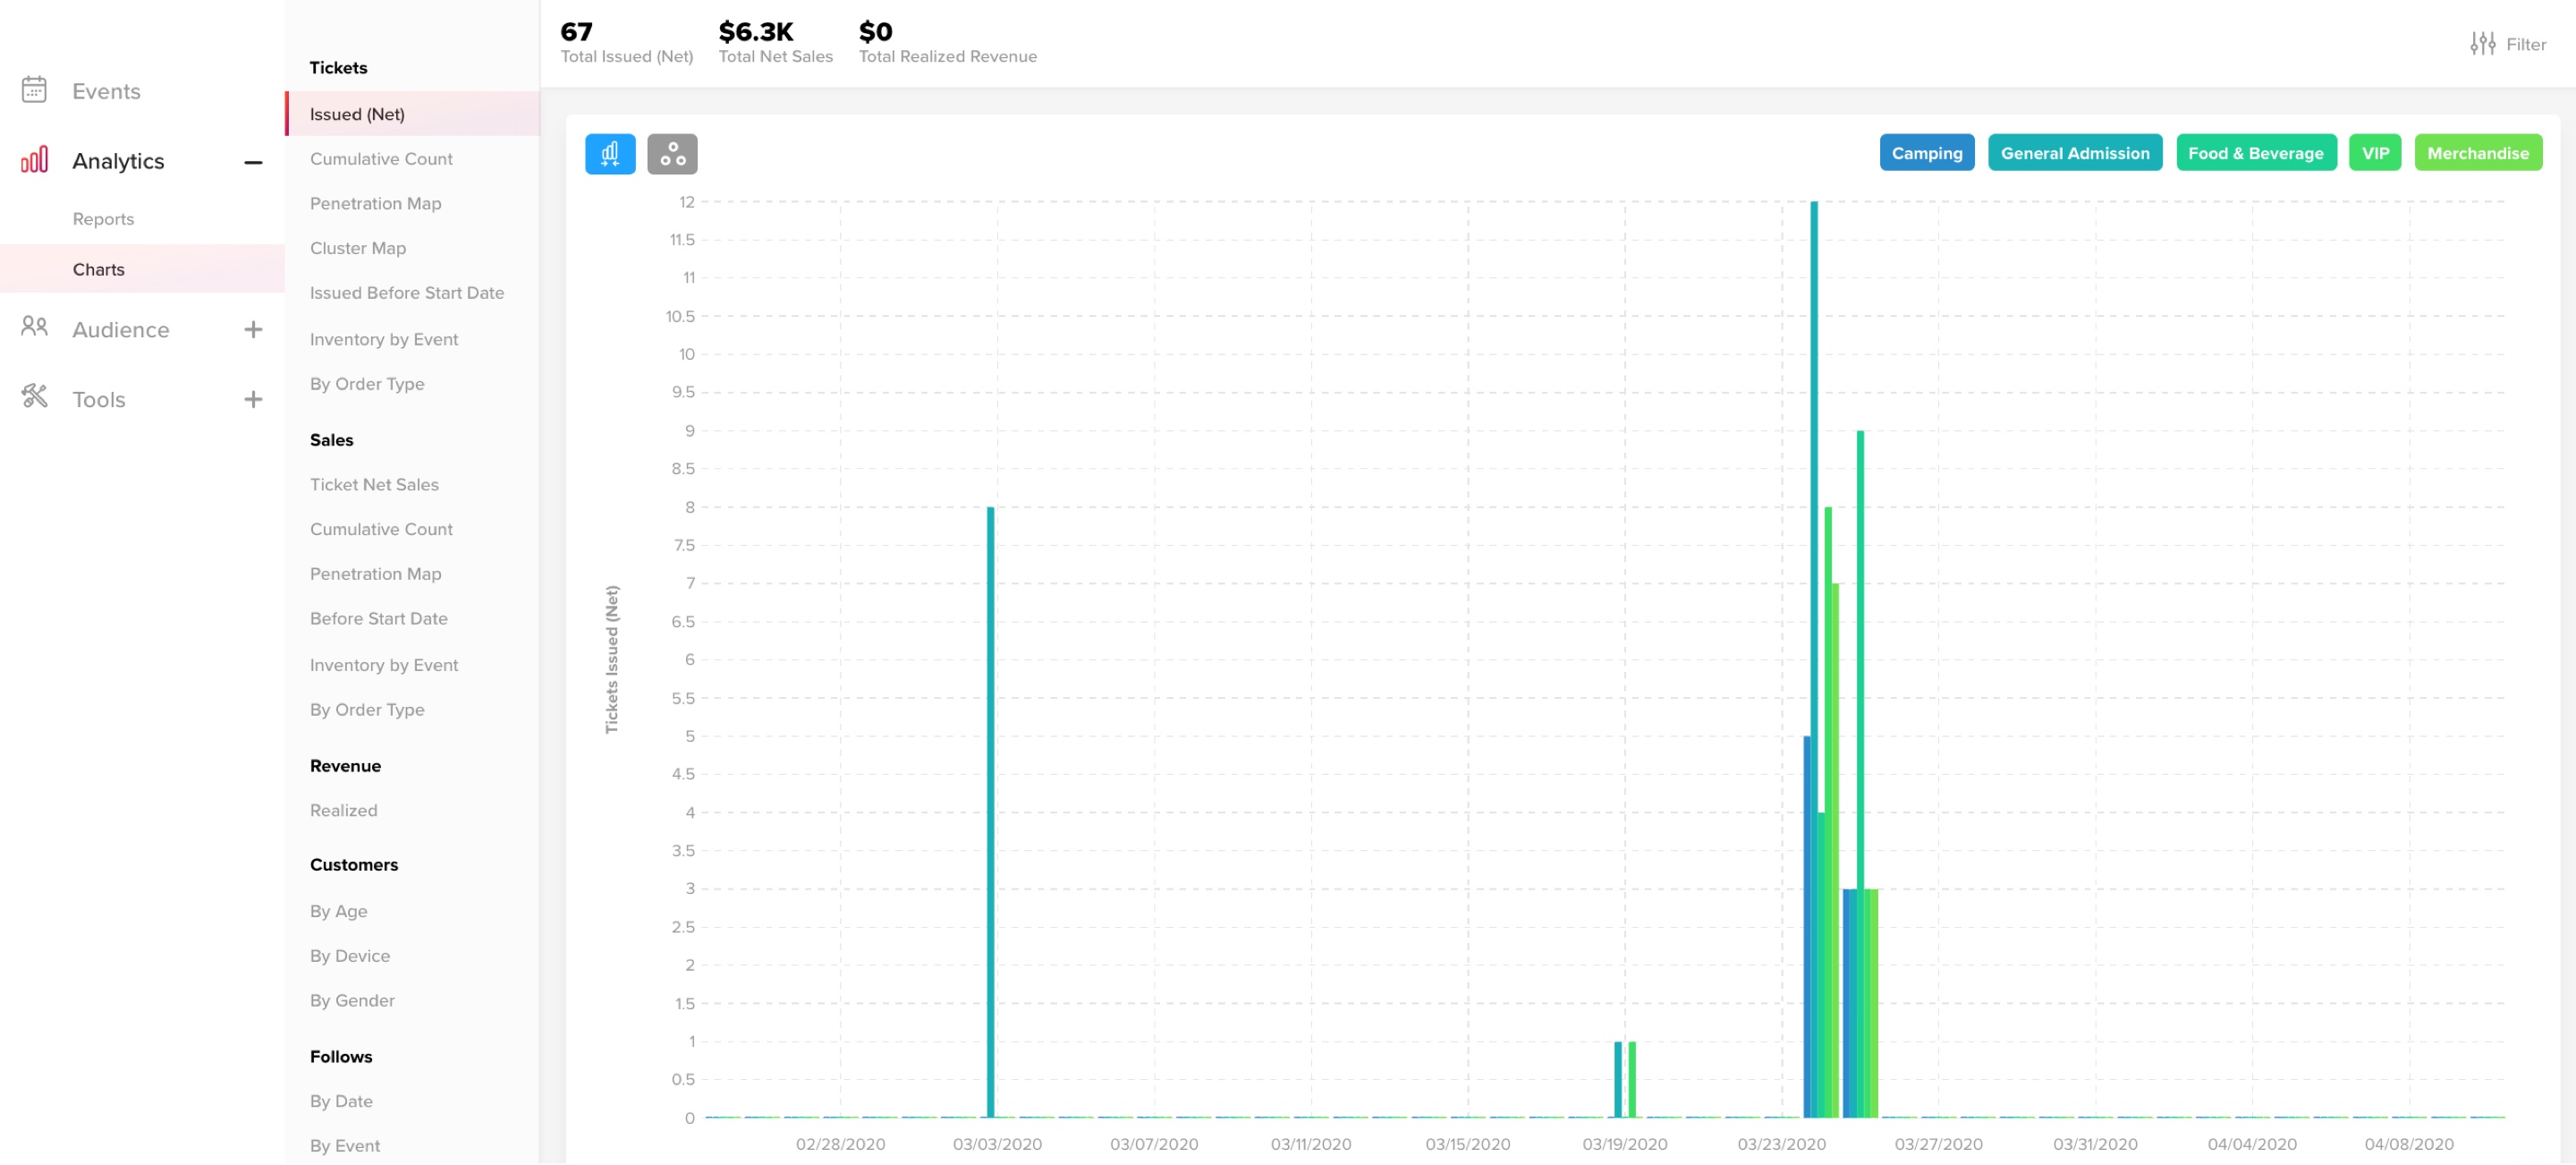Click the Tickets section heading
This screenshot has width=2576, height=1165.
click(338, 68)
